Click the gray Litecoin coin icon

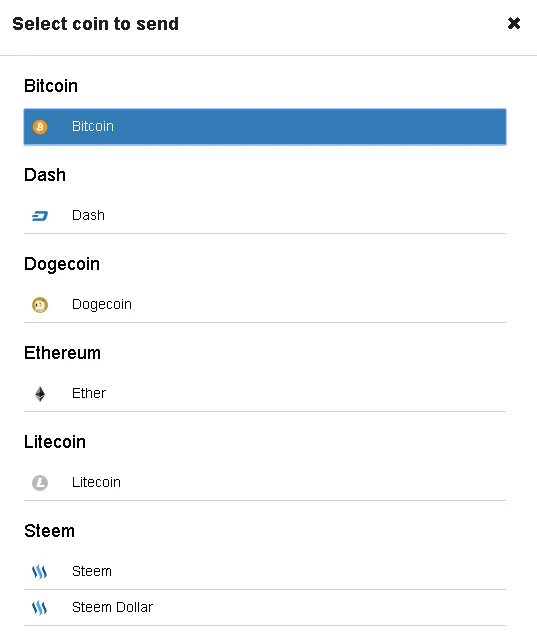(40, 483)
